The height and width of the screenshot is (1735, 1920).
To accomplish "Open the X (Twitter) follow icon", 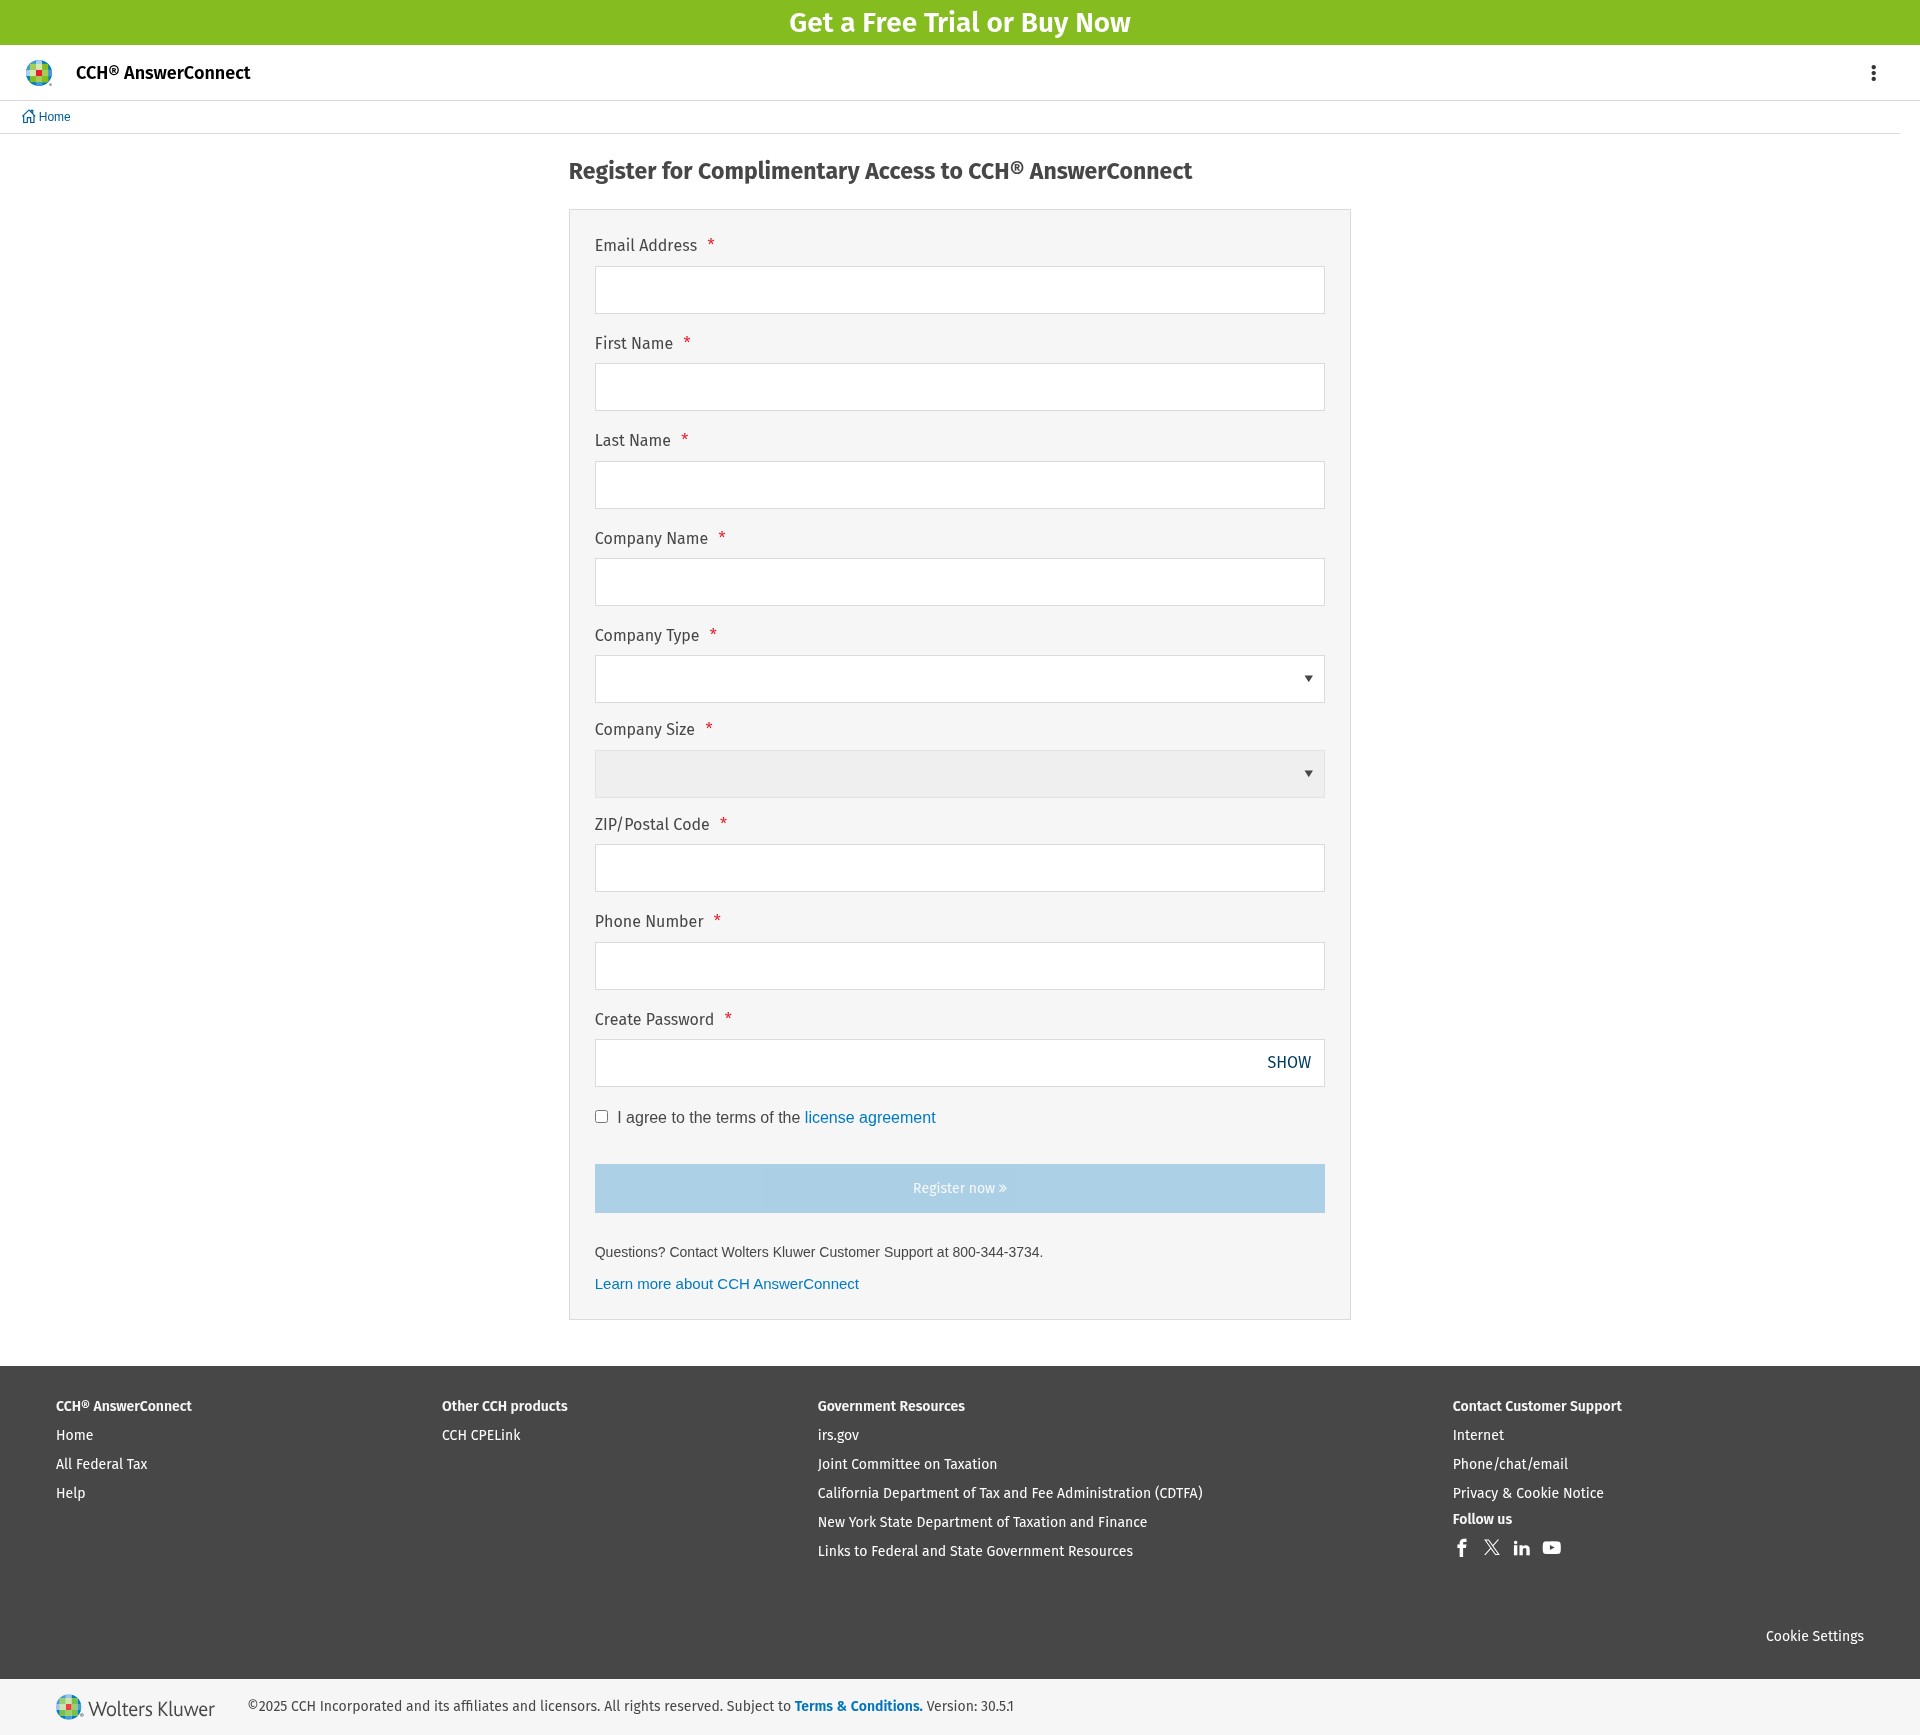I will [x=1492, y=1548].
